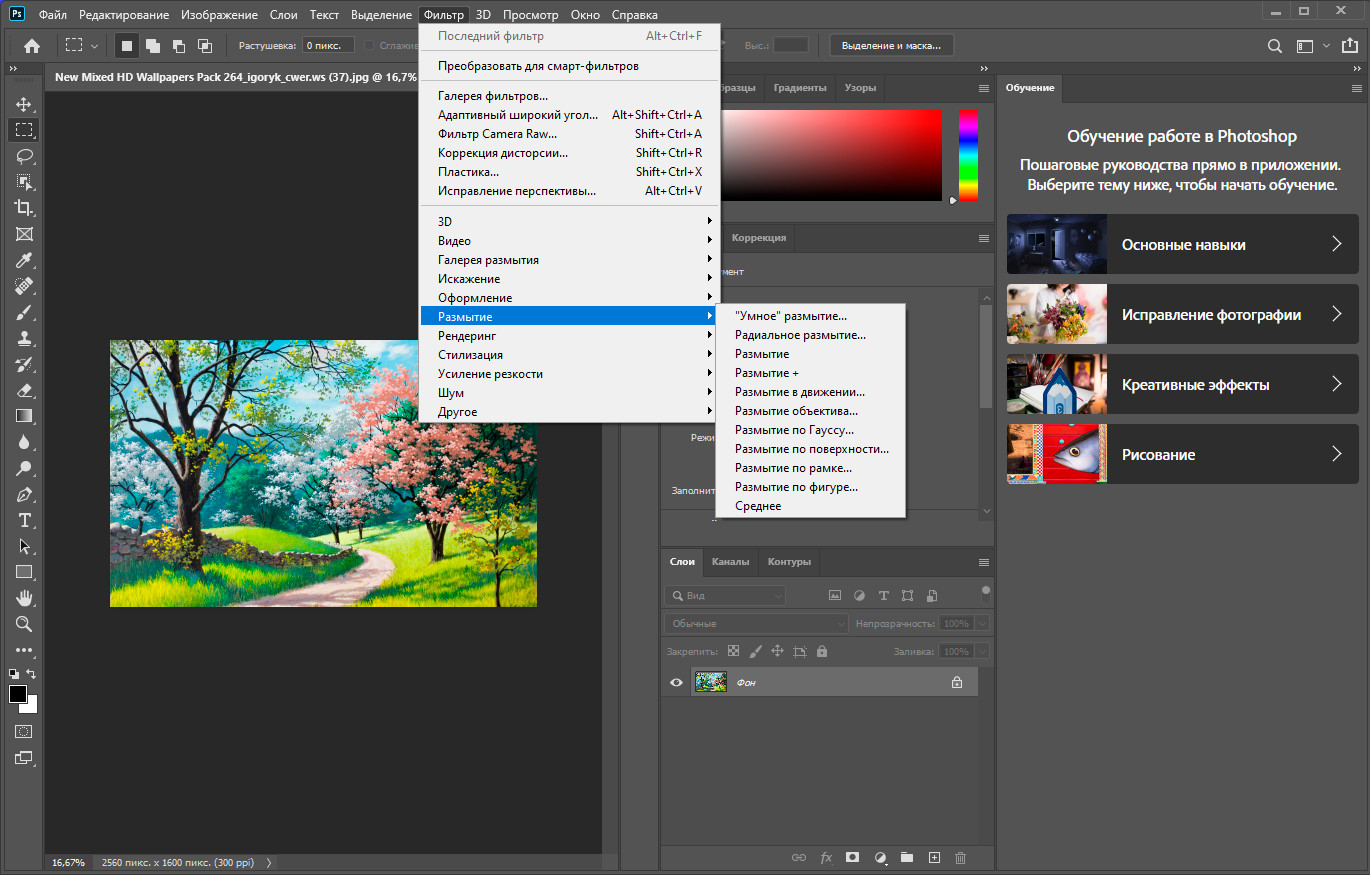Choose Размытие по Гауссу from submenu
This screenshot has width=1370, height=875.
[794, 430]
